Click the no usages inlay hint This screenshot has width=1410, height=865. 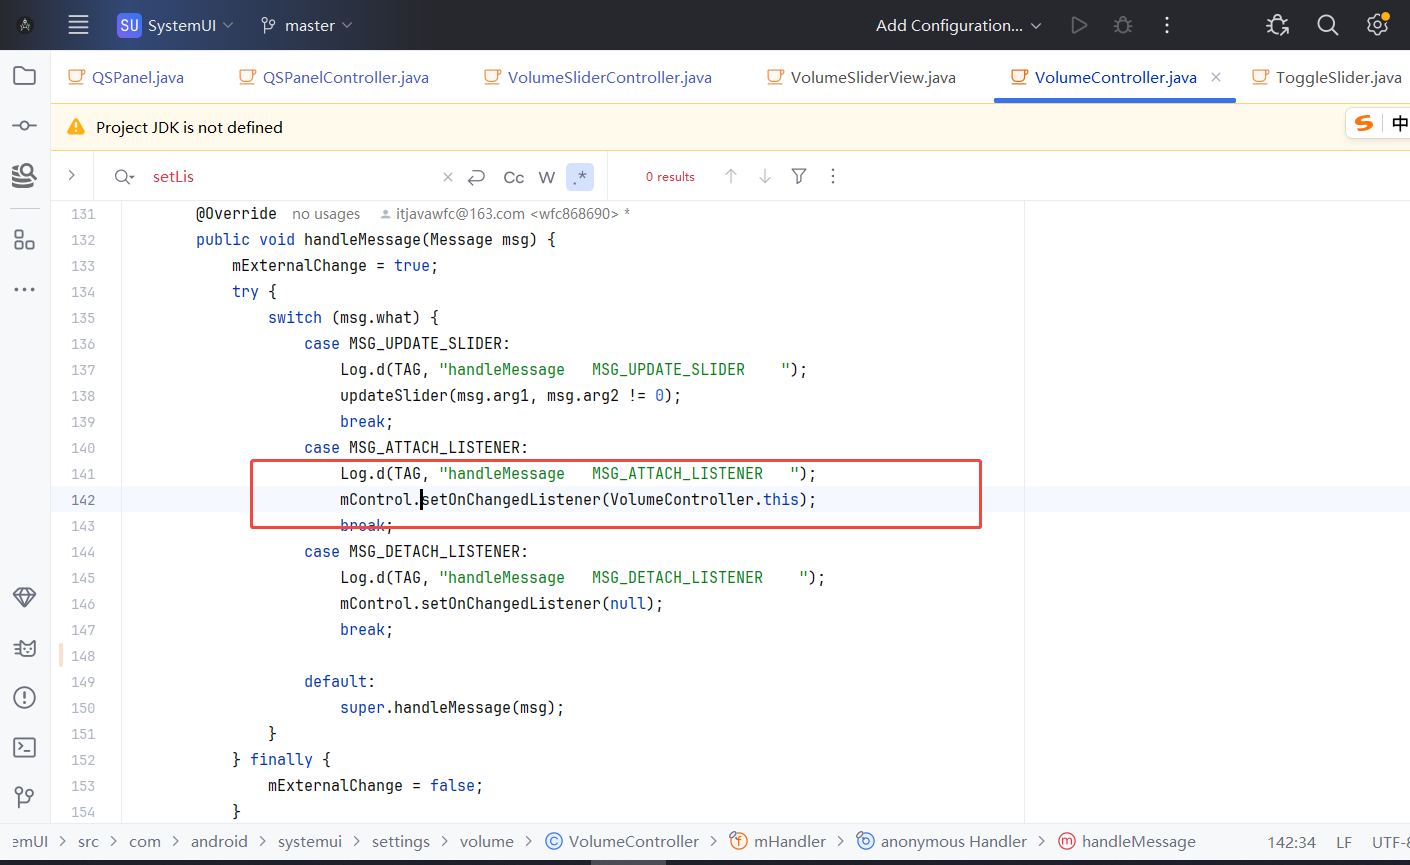click(326, 214)
